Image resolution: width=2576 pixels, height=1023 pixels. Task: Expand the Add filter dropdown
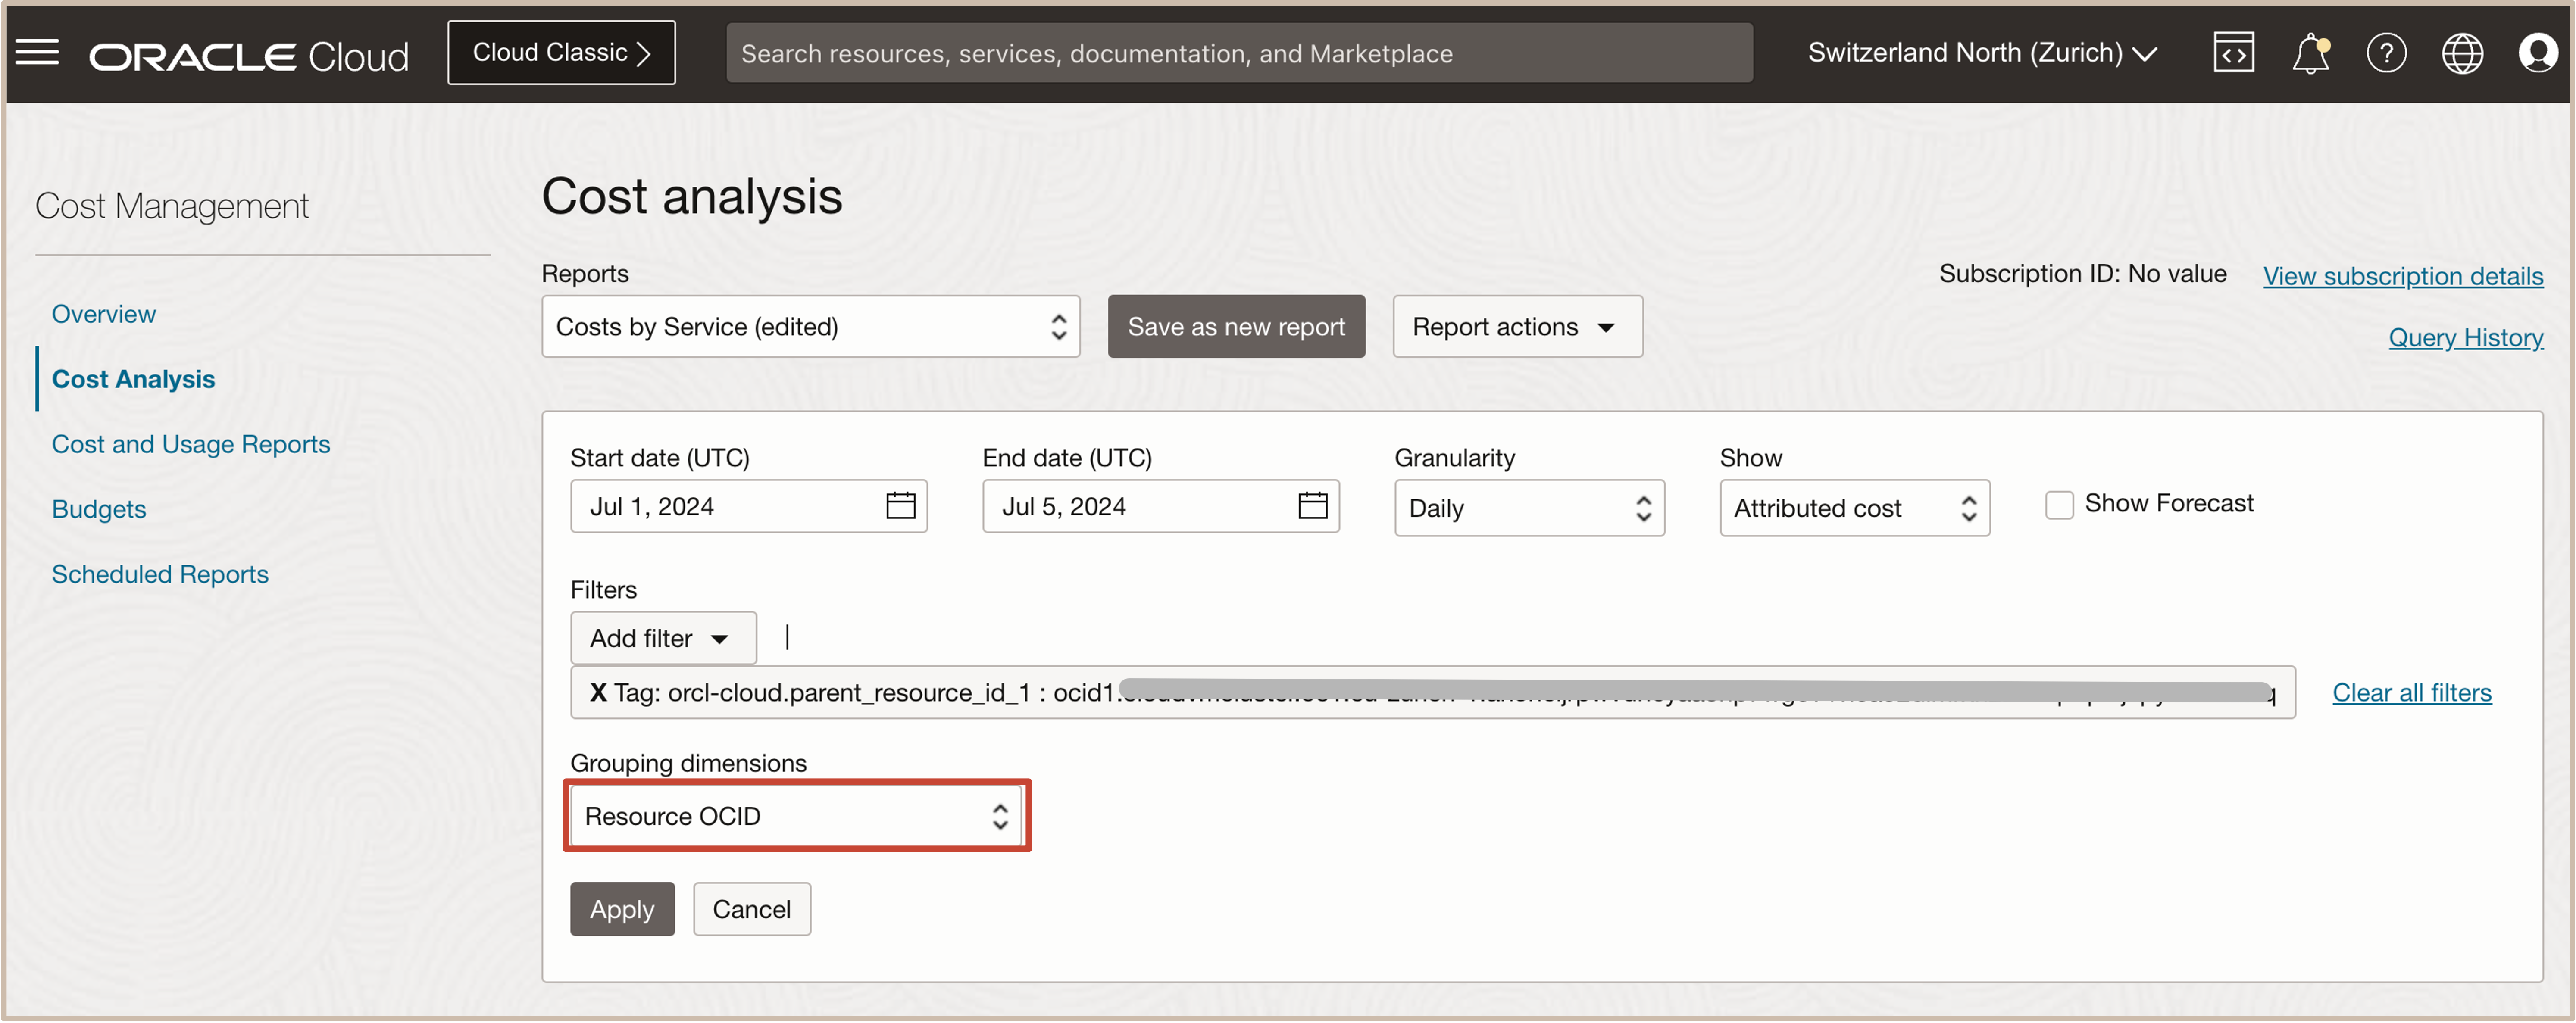pyautogui.click(x=662, y=638)
